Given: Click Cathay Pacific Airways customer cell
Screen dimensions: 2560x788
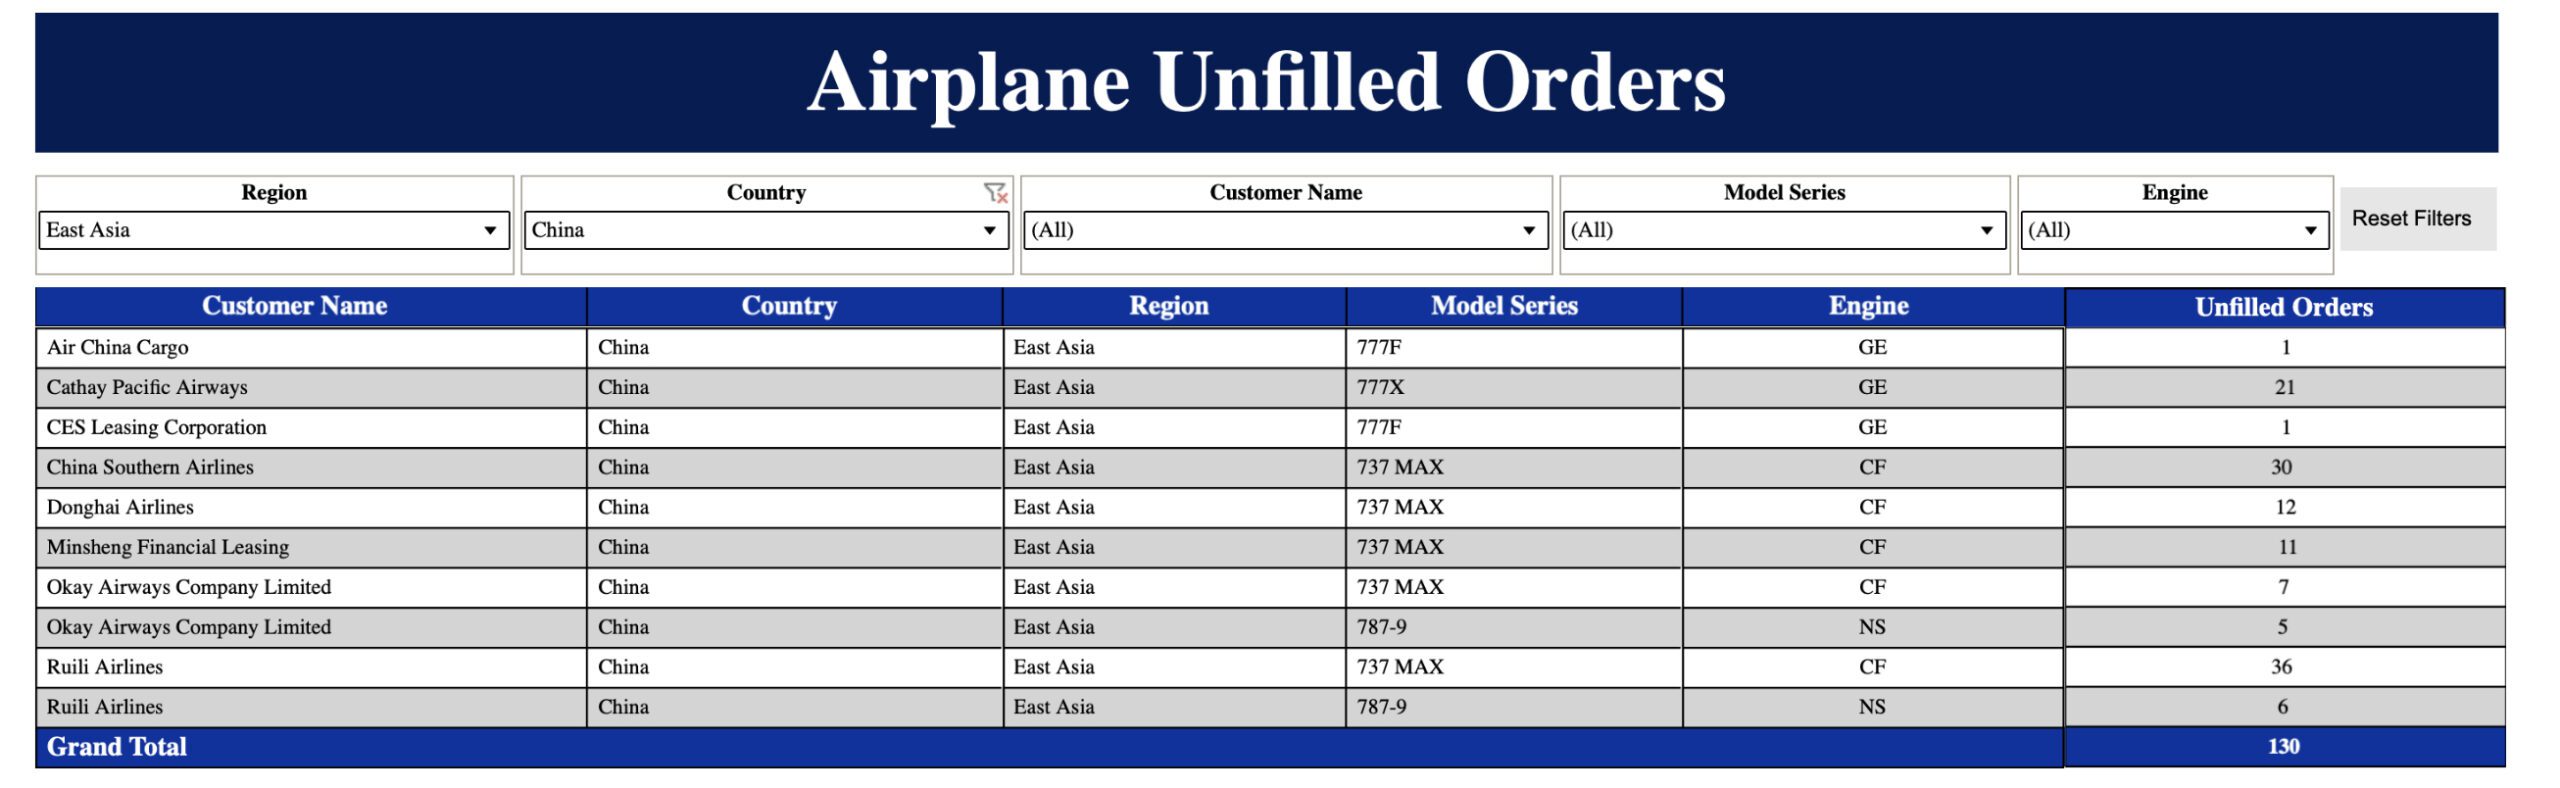Looking at the screenshot, I should point(147,387).
